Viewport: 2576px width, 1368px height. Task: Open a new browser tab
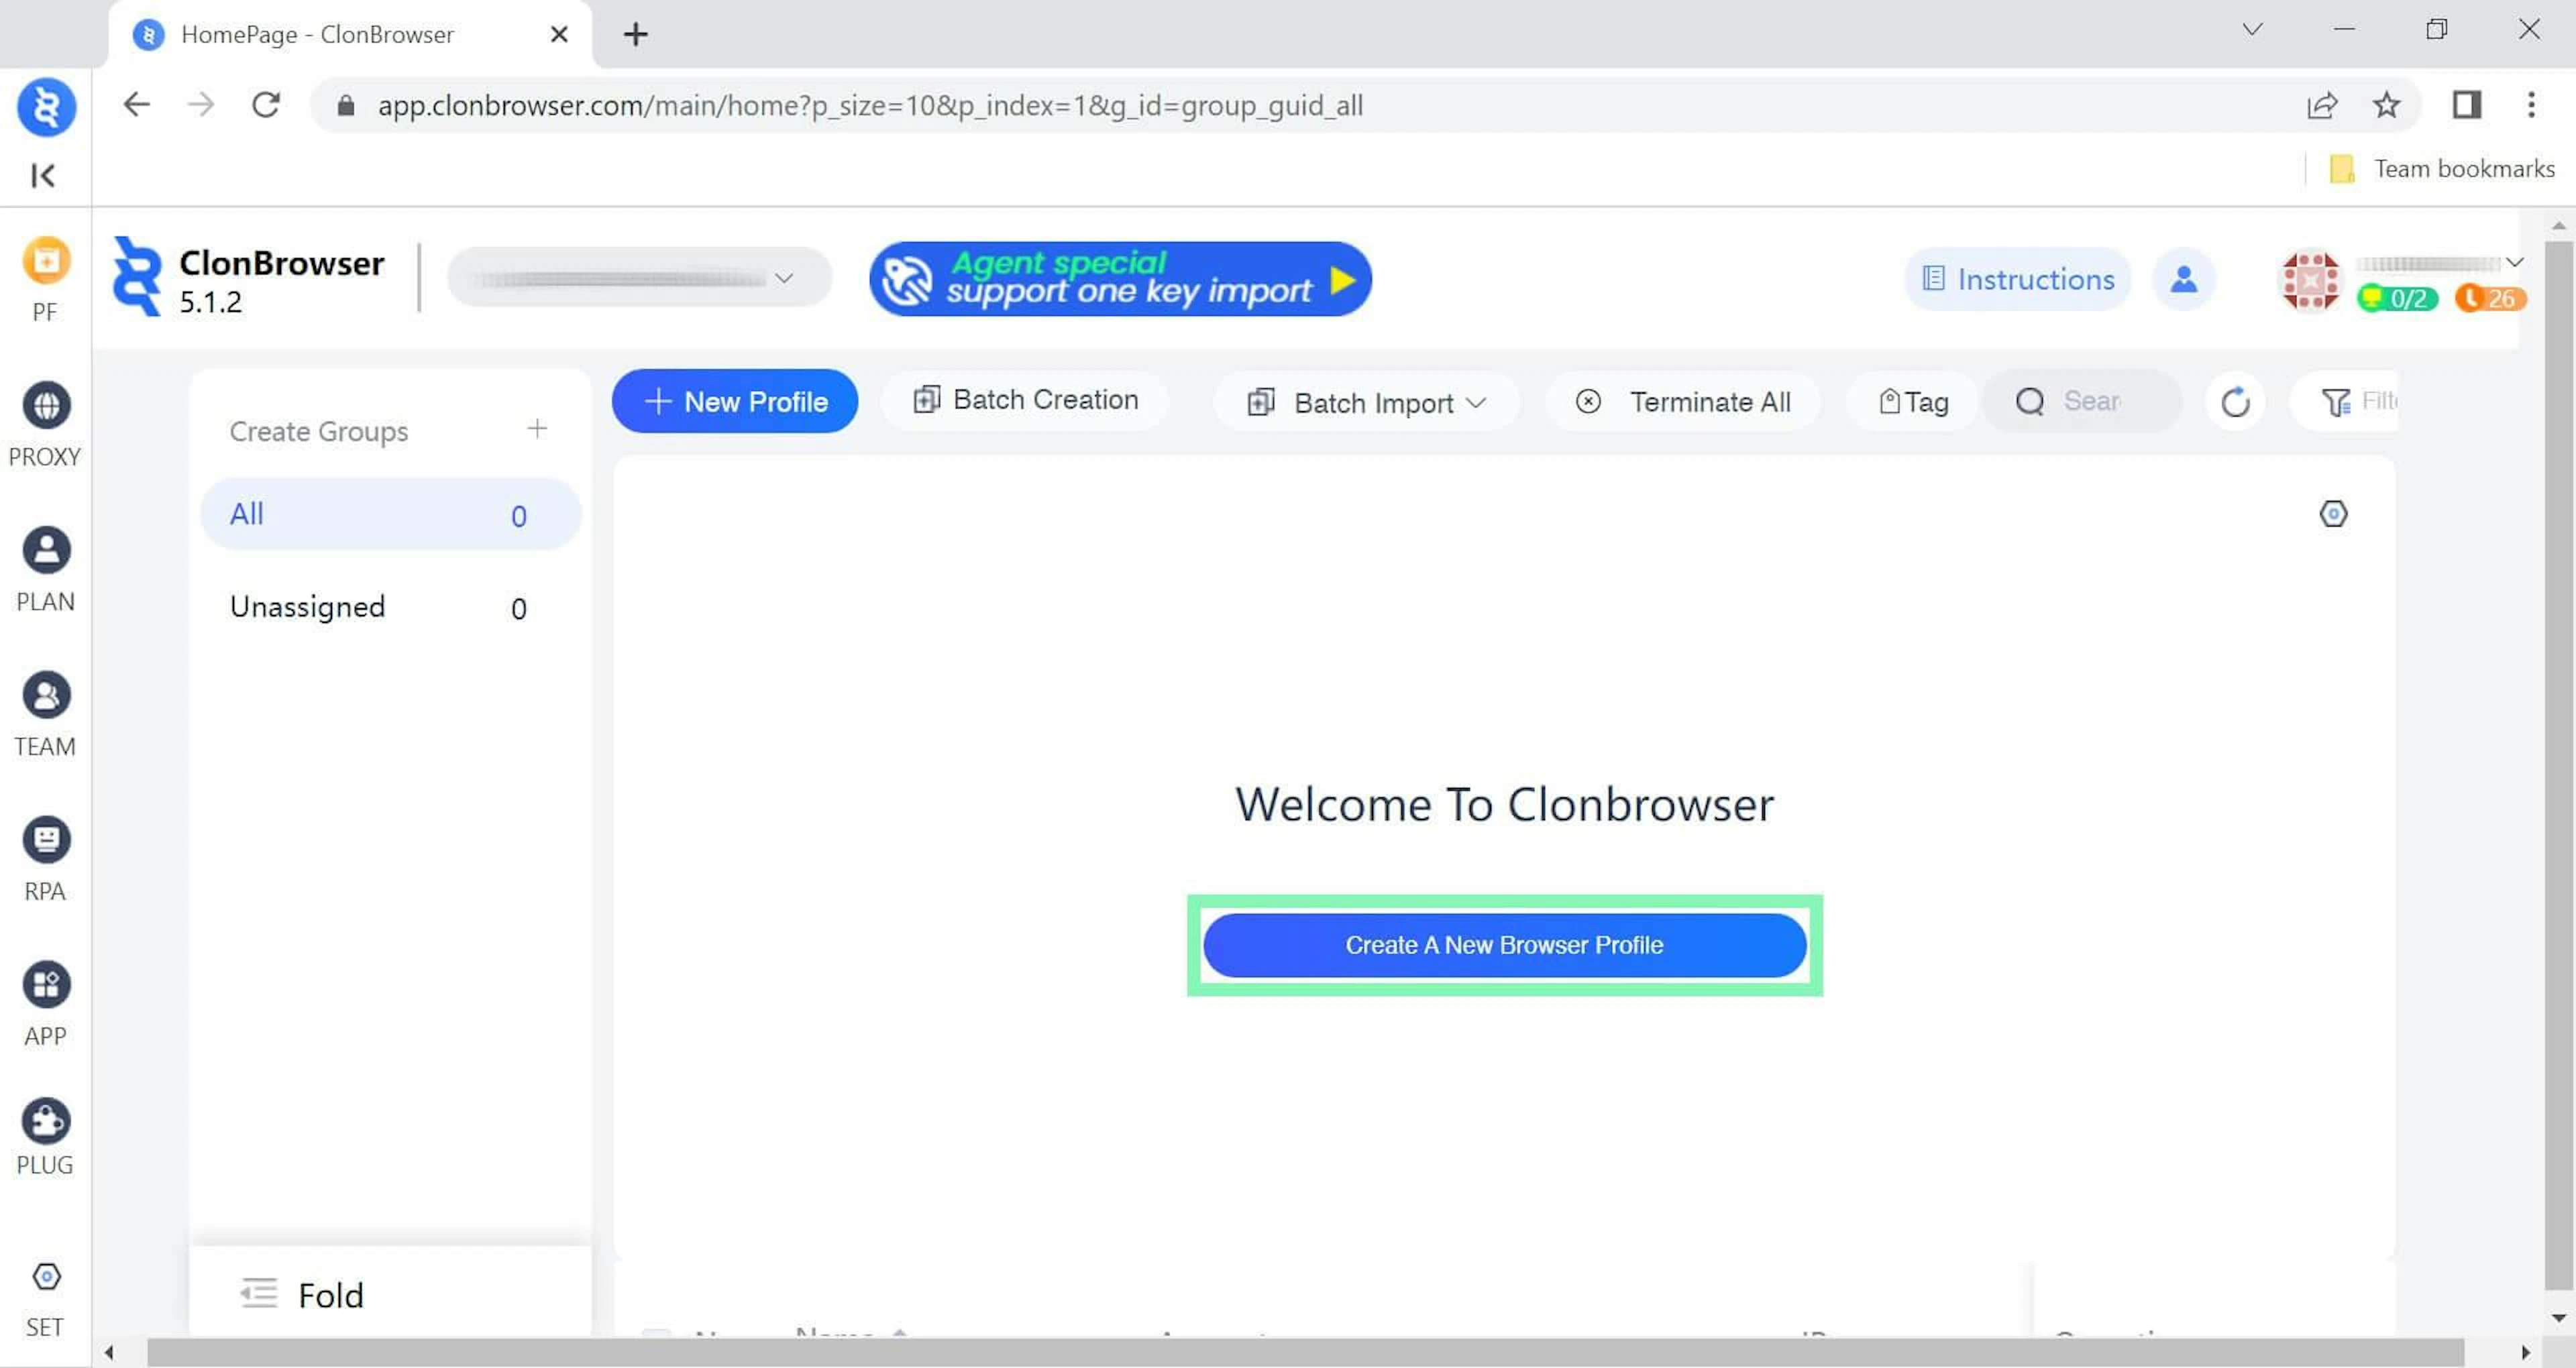[636, 35]
